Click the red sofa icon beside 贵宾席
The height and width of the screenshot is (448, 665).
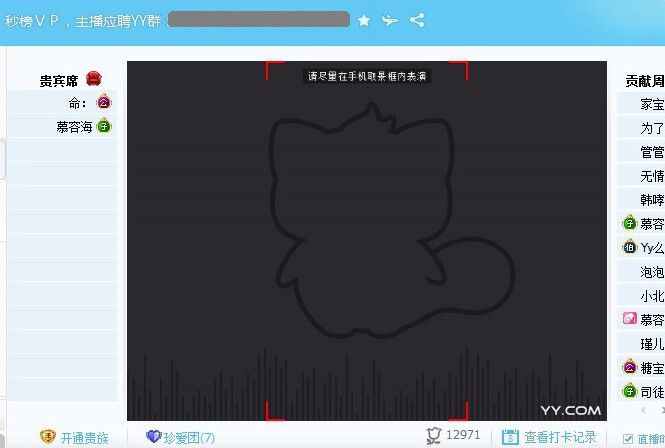click(x=94, y=79)
